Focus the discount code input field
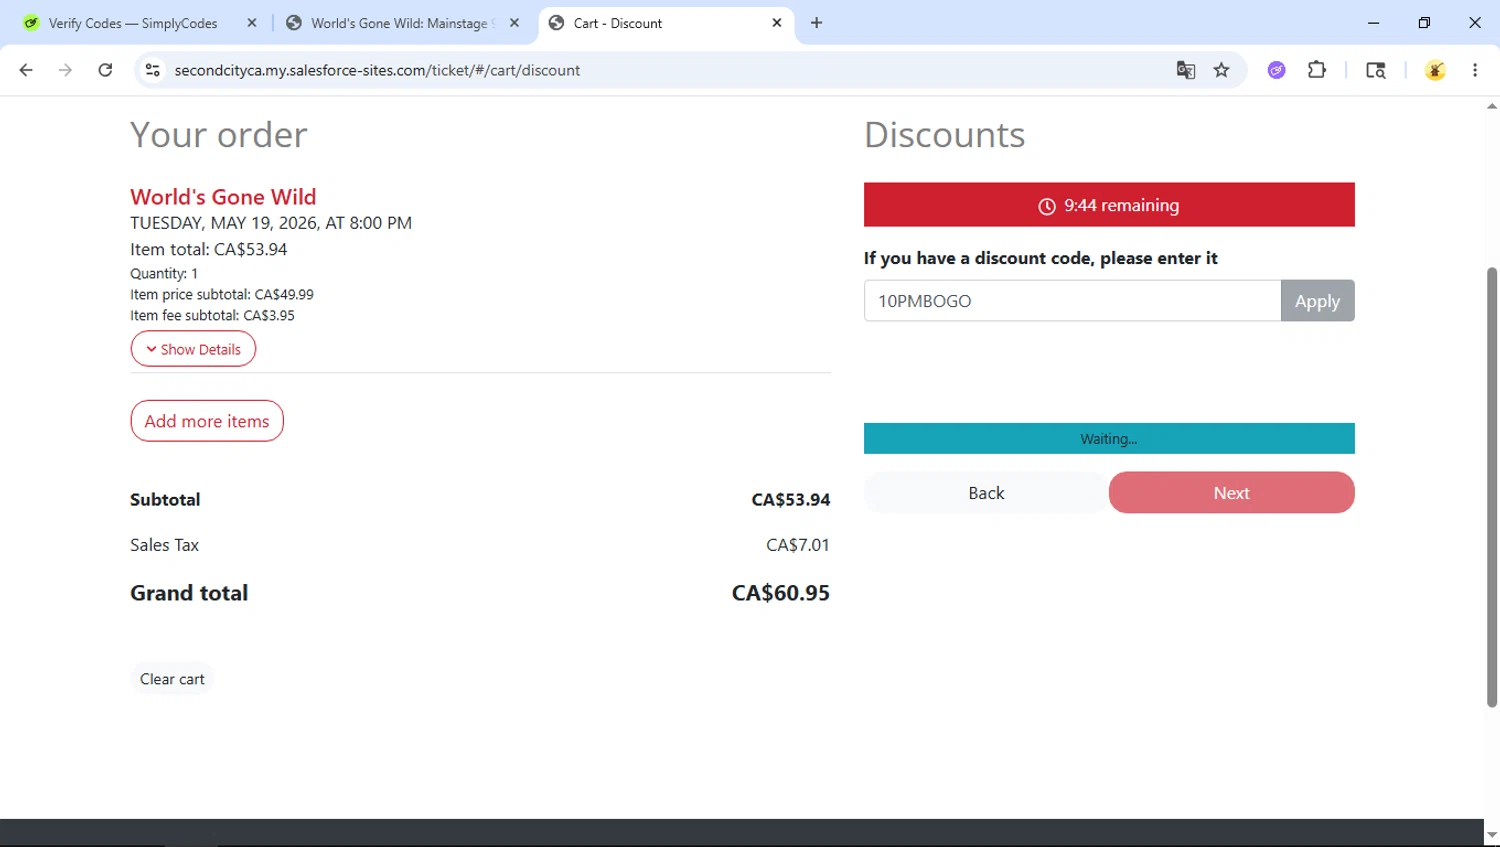The height and width of the screenshot is (847, 1500). (x=1072, y=301)
